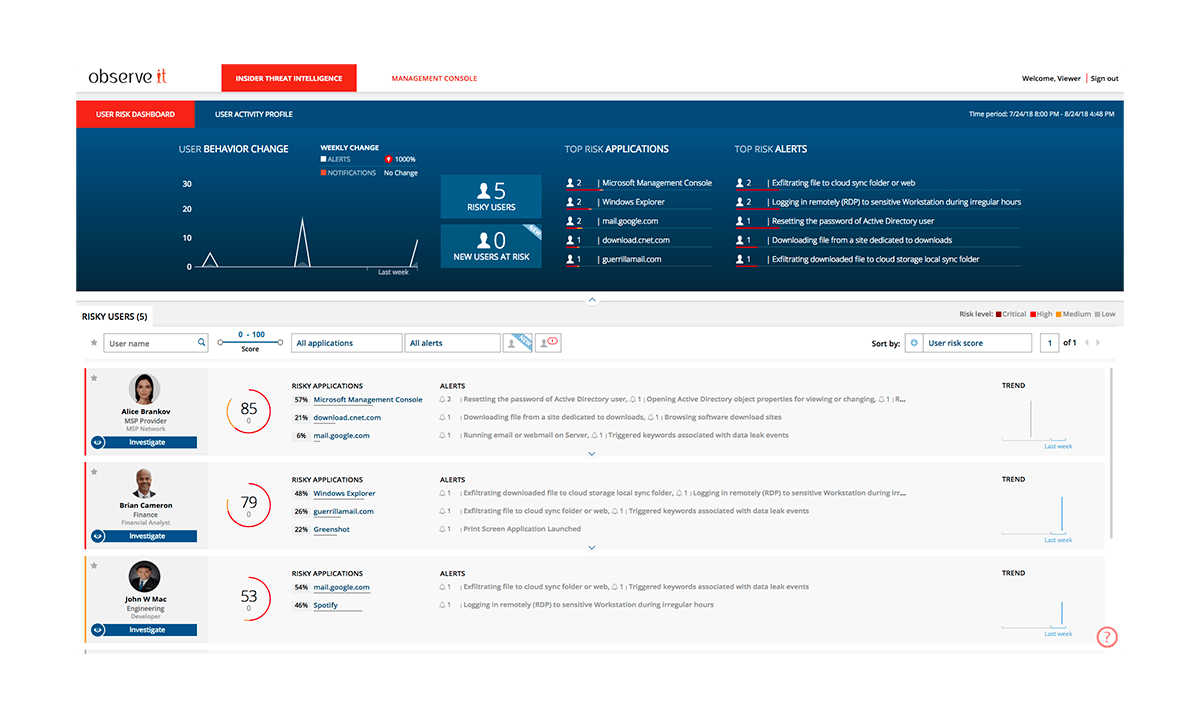Toggle the favorite star on Alice Brankov's card
Viewport: 1200px width, 718px height.
tap(94, 378)
